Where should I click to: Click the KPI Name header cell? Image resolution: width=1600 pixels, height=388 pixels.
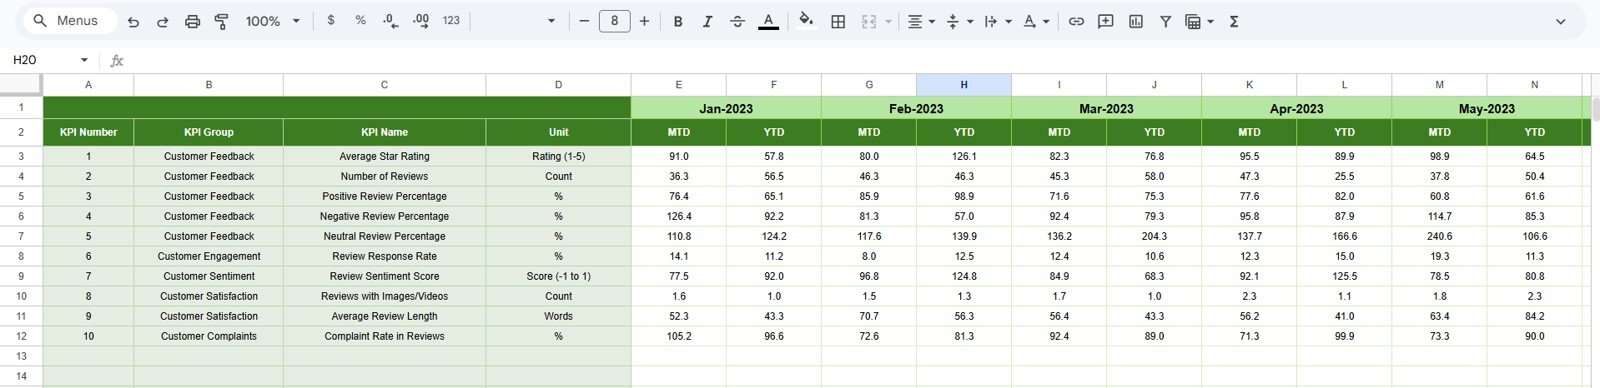point(384,132)
